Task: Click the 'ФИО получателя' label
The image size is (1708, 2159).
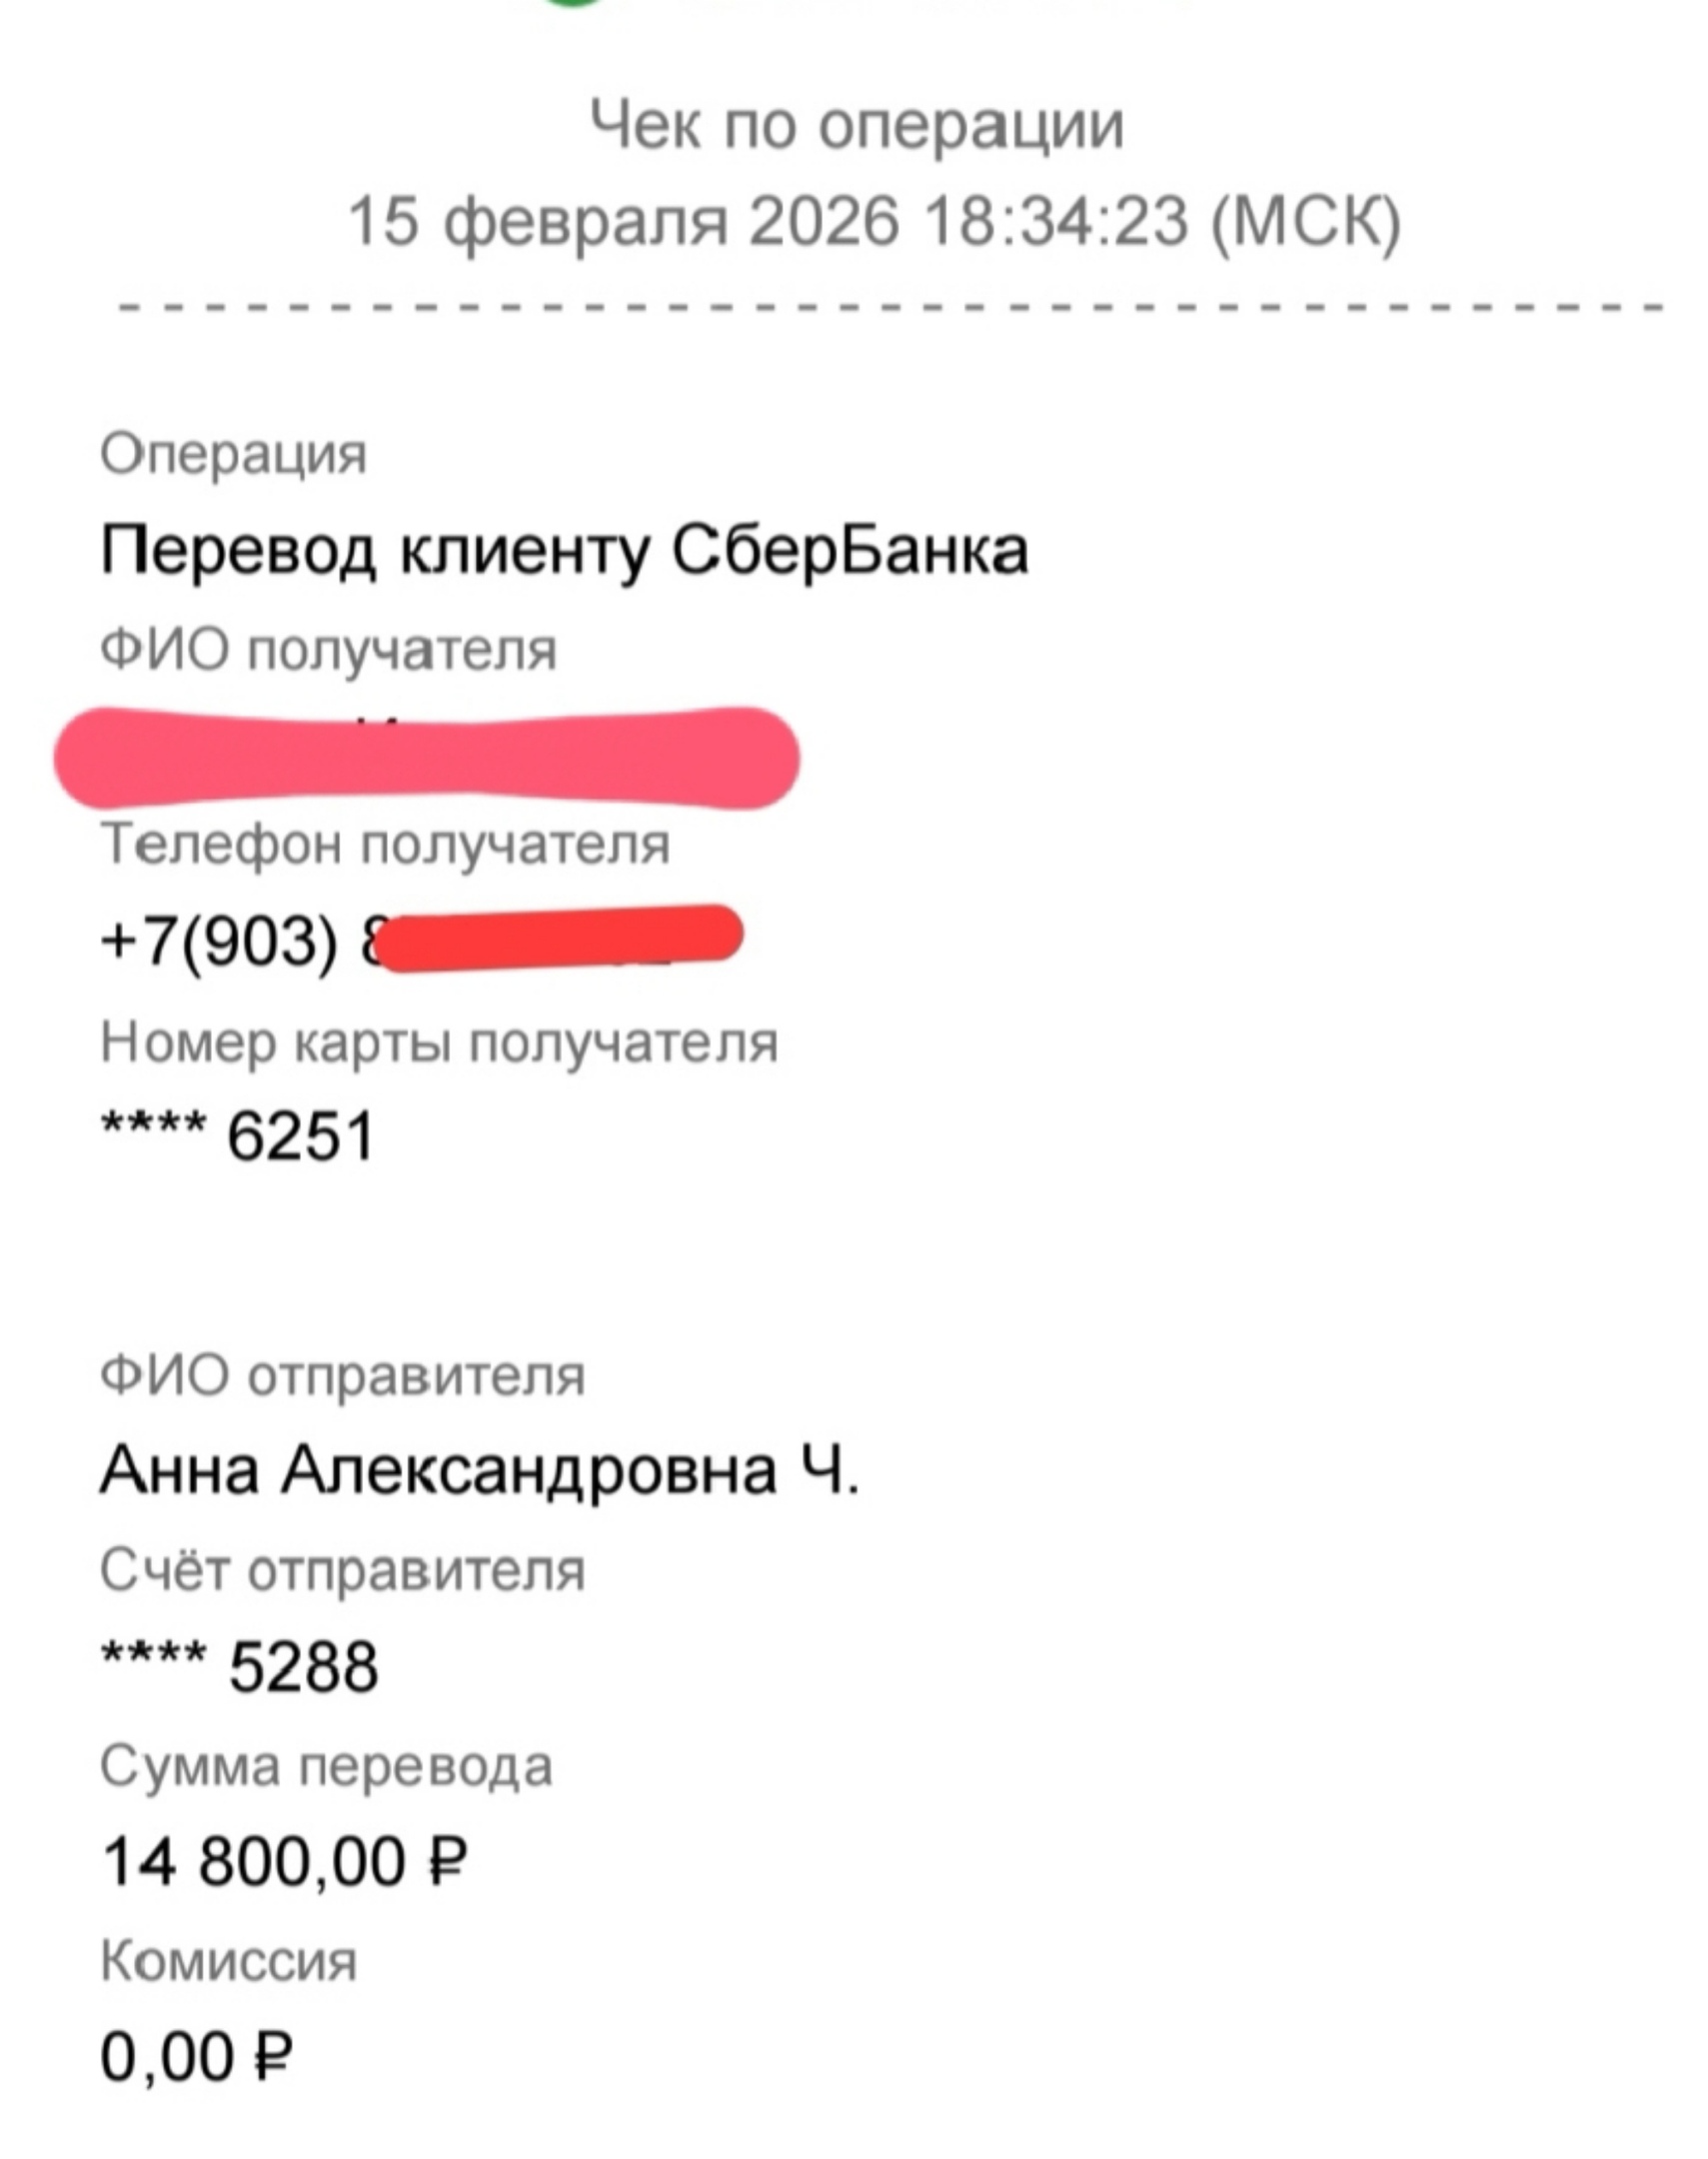Action: [x=328, y=651]
